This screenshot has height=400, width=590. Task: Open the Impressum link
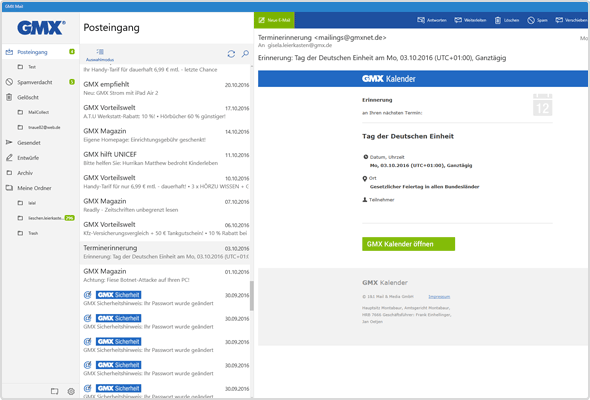point(439,297)
